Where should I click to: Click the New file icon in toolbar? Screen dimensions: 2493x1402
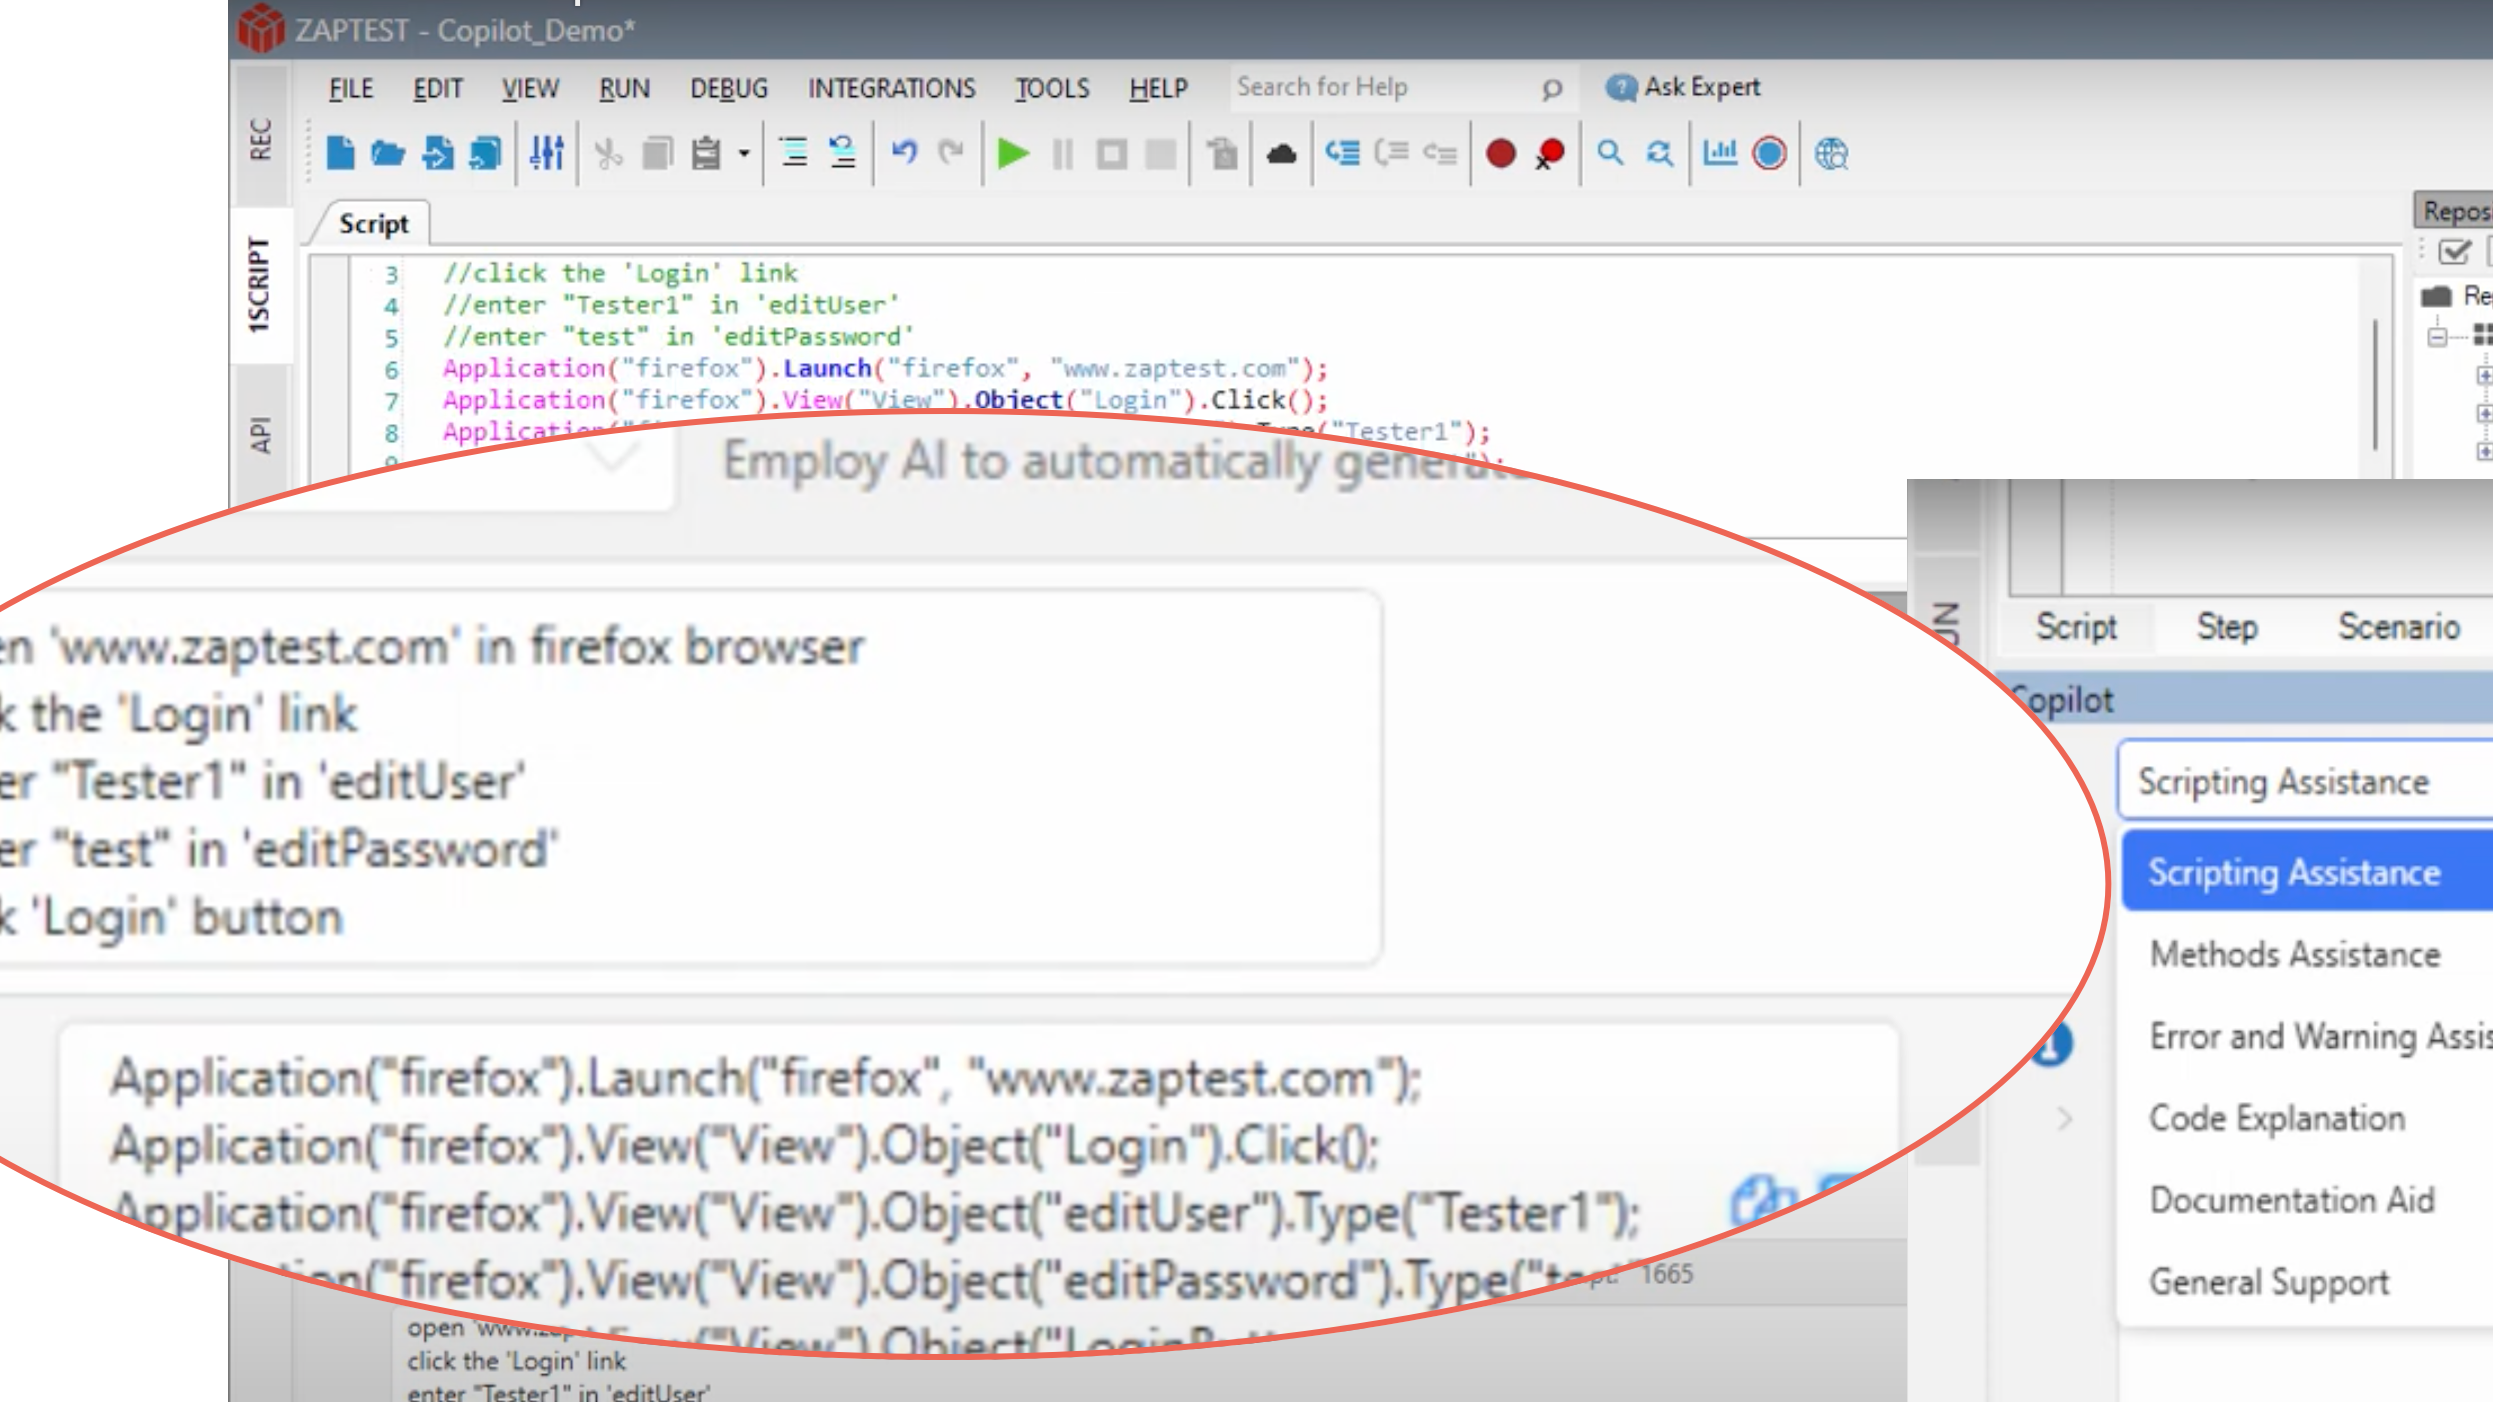340,154
